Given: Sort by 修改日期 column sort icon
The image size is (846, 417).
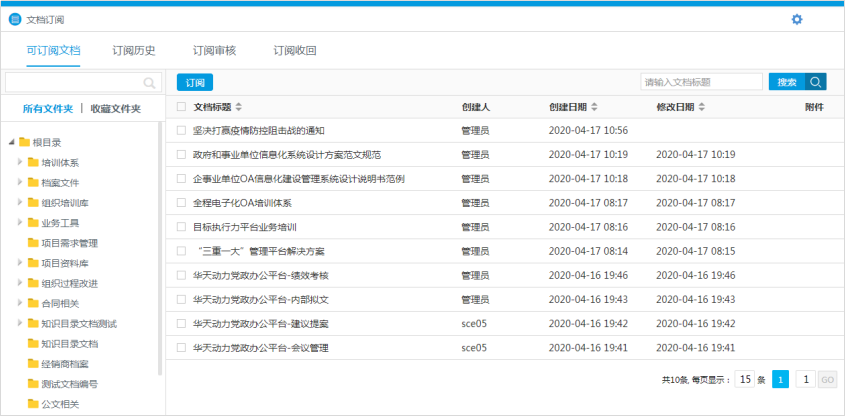Looking at the screenshot, I should click(x=702, y=107).
